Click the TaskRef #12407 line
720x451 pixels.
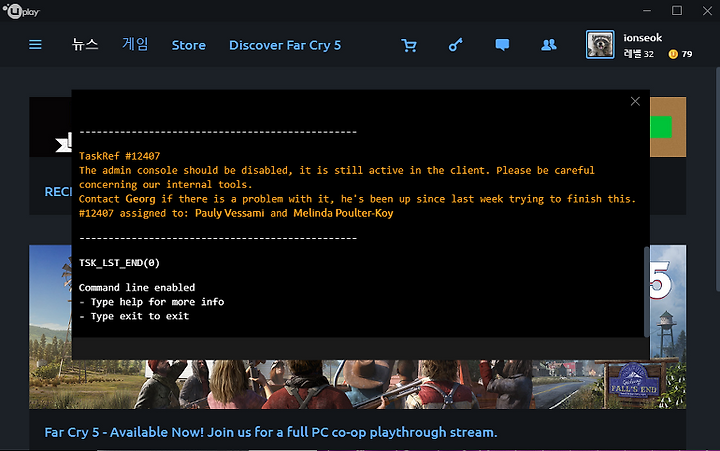click(119, 156)
